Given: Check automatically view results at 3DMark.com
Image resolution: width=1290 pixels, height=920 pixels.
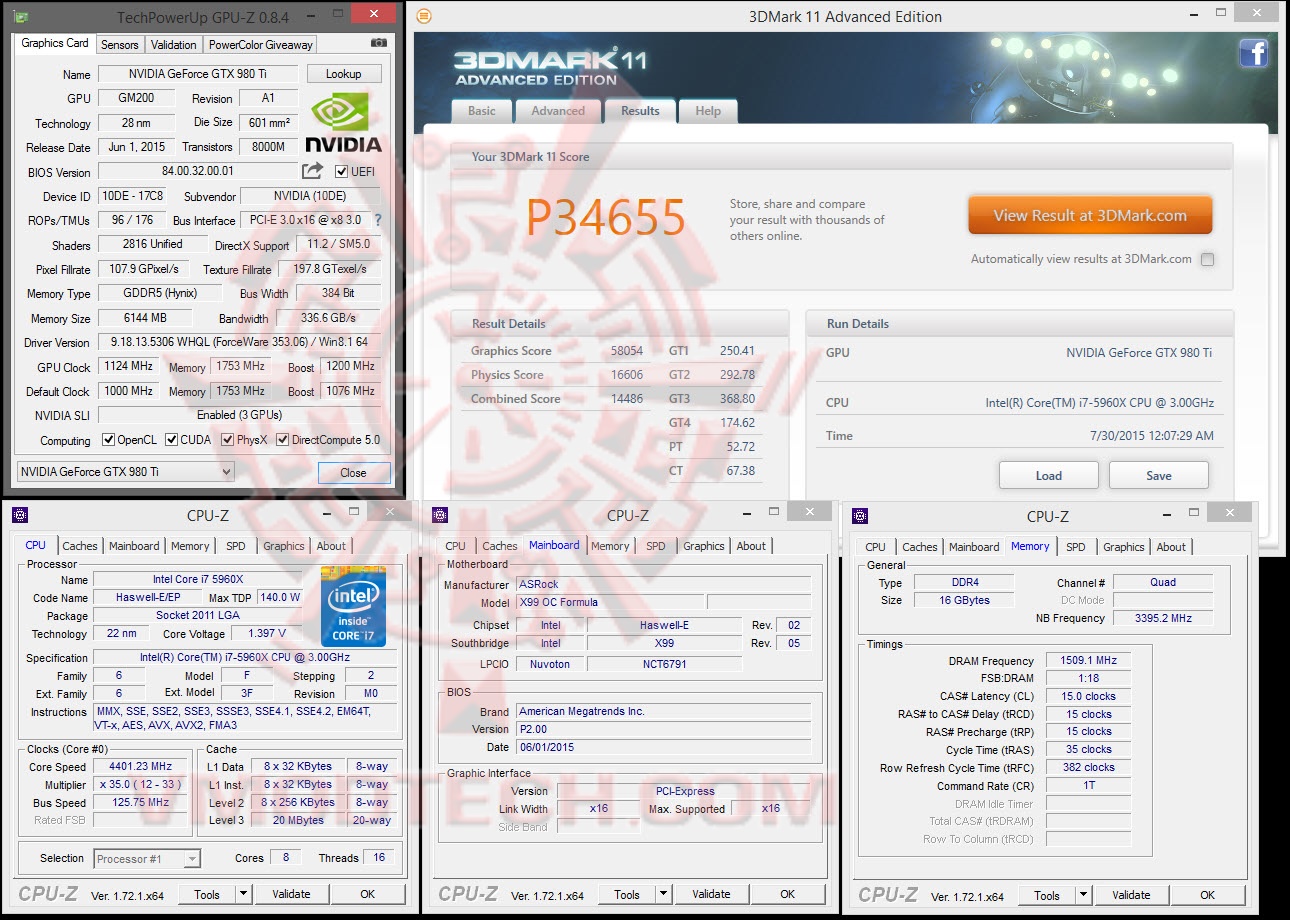Looking at the screenshot, I should [x=1207, y=259].
